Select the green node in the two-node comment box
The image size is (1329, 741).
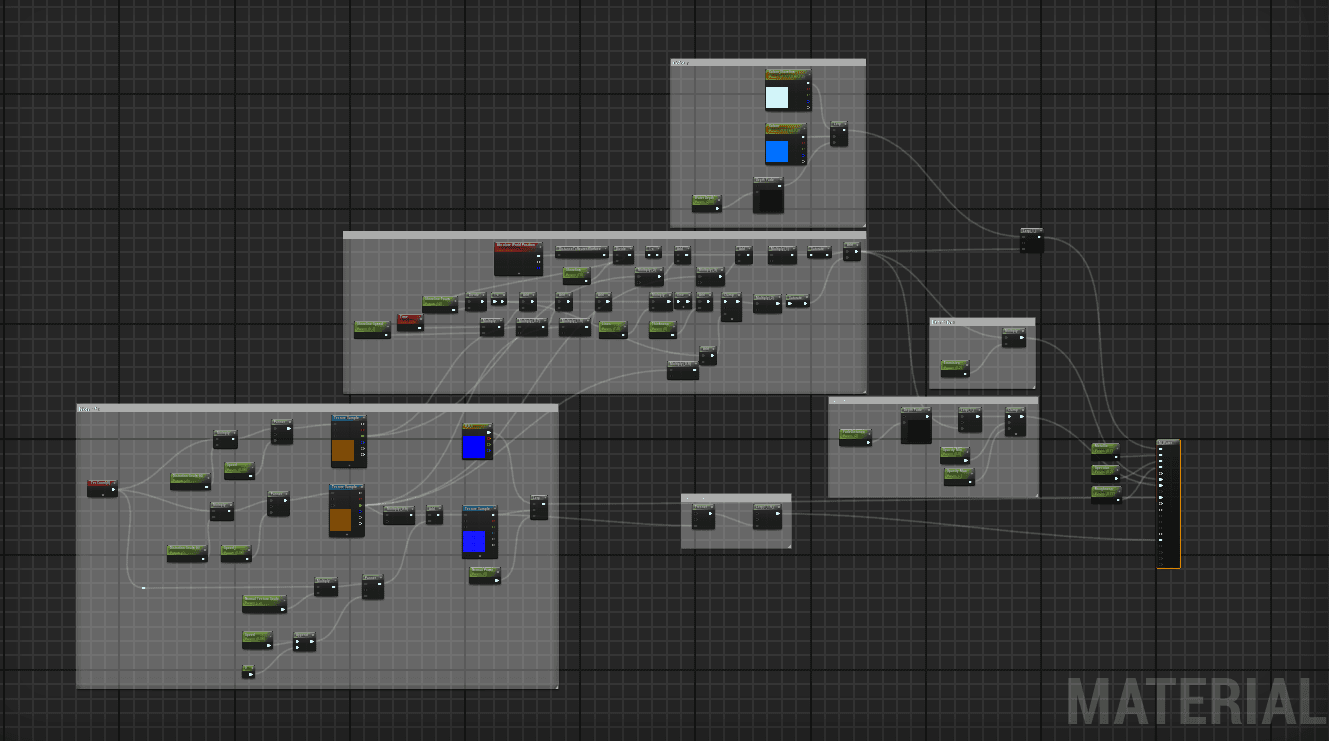coord(955,368)
